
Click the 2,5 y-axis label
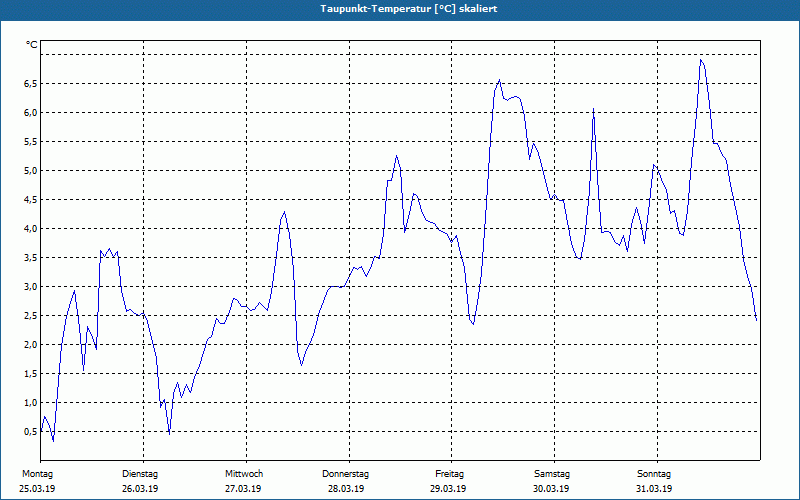(x=31, y=316)
